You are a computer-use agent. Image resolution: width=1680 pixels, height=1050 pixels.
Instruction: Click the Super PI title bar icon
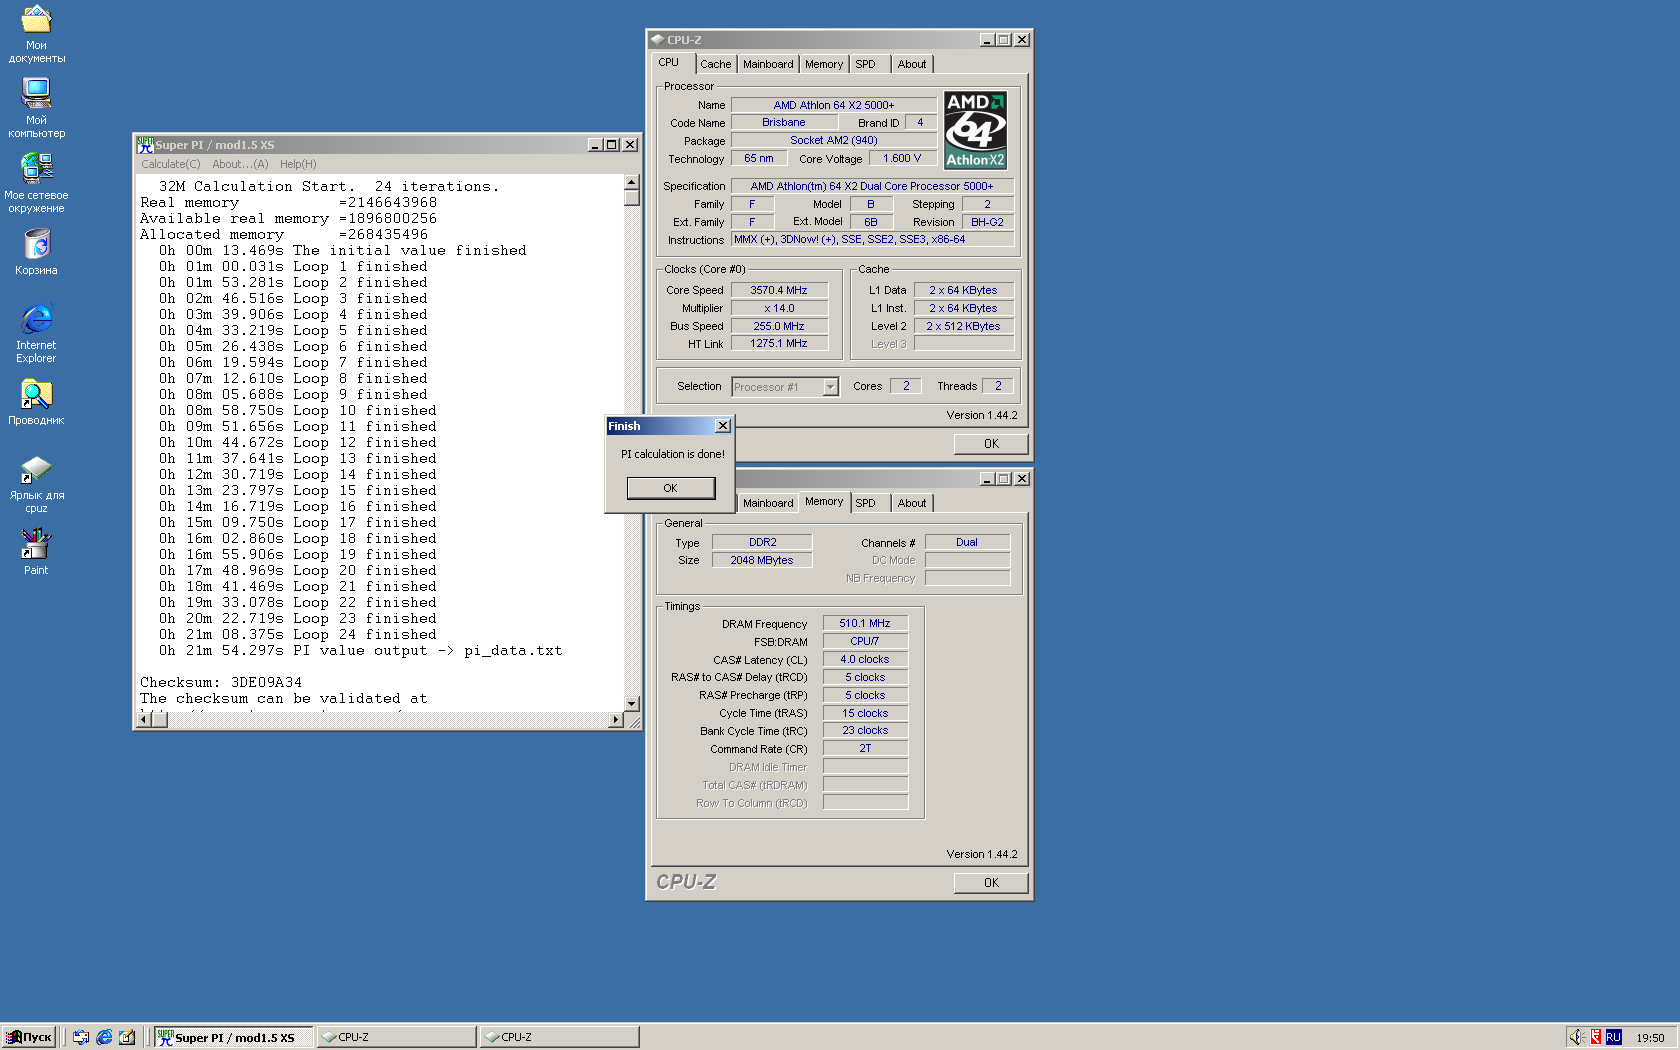145,145
